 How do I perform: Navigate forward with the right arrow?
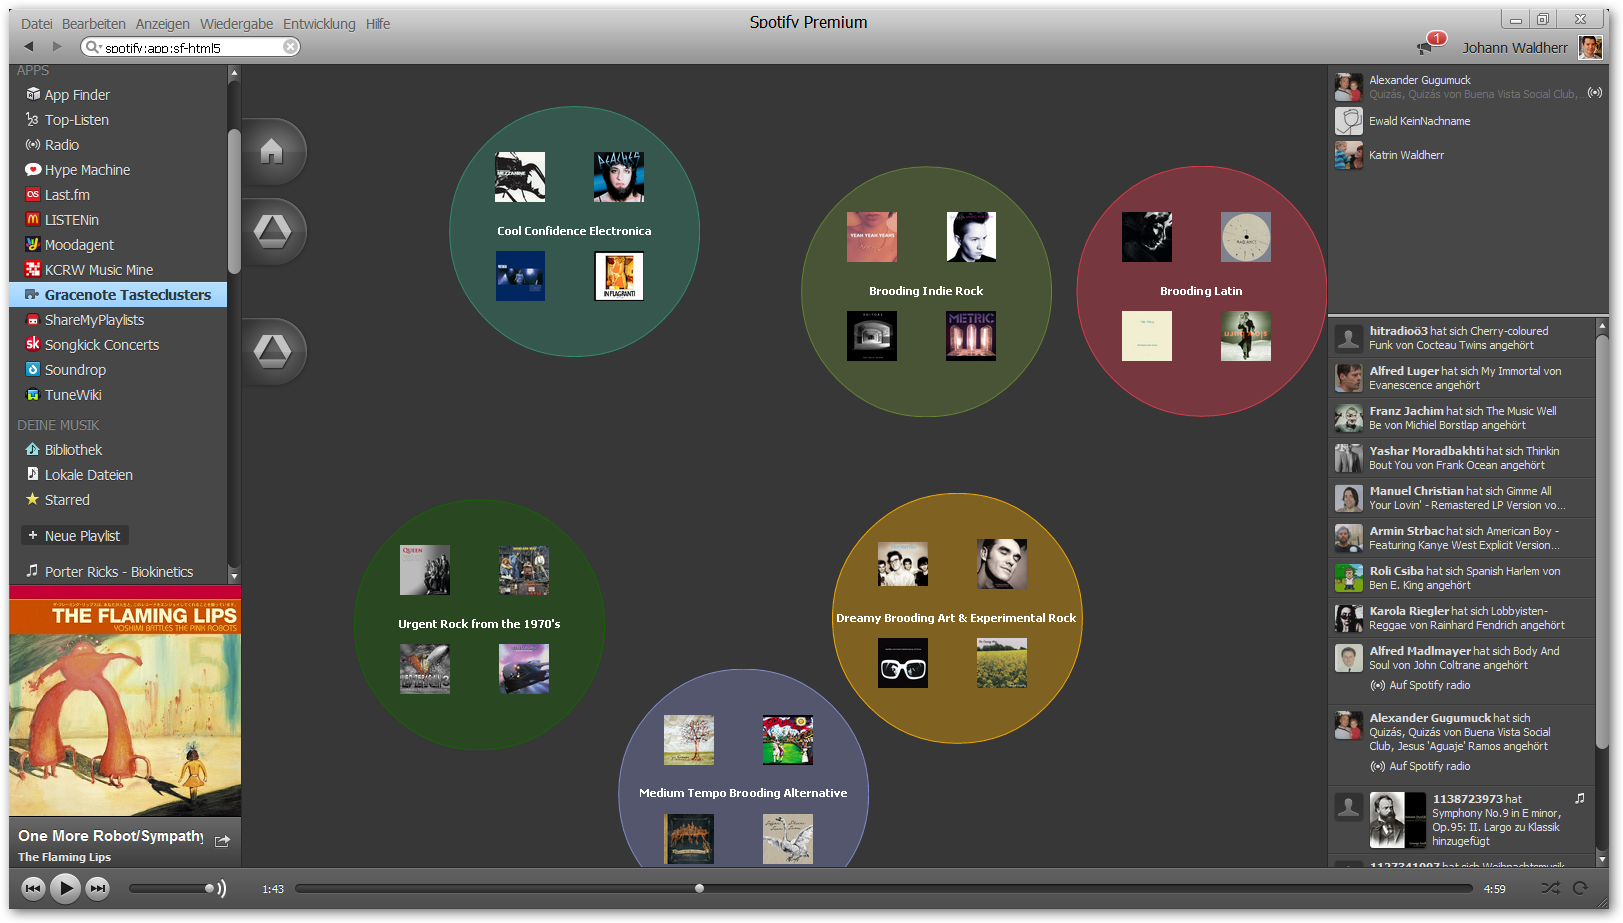[57, 47]
